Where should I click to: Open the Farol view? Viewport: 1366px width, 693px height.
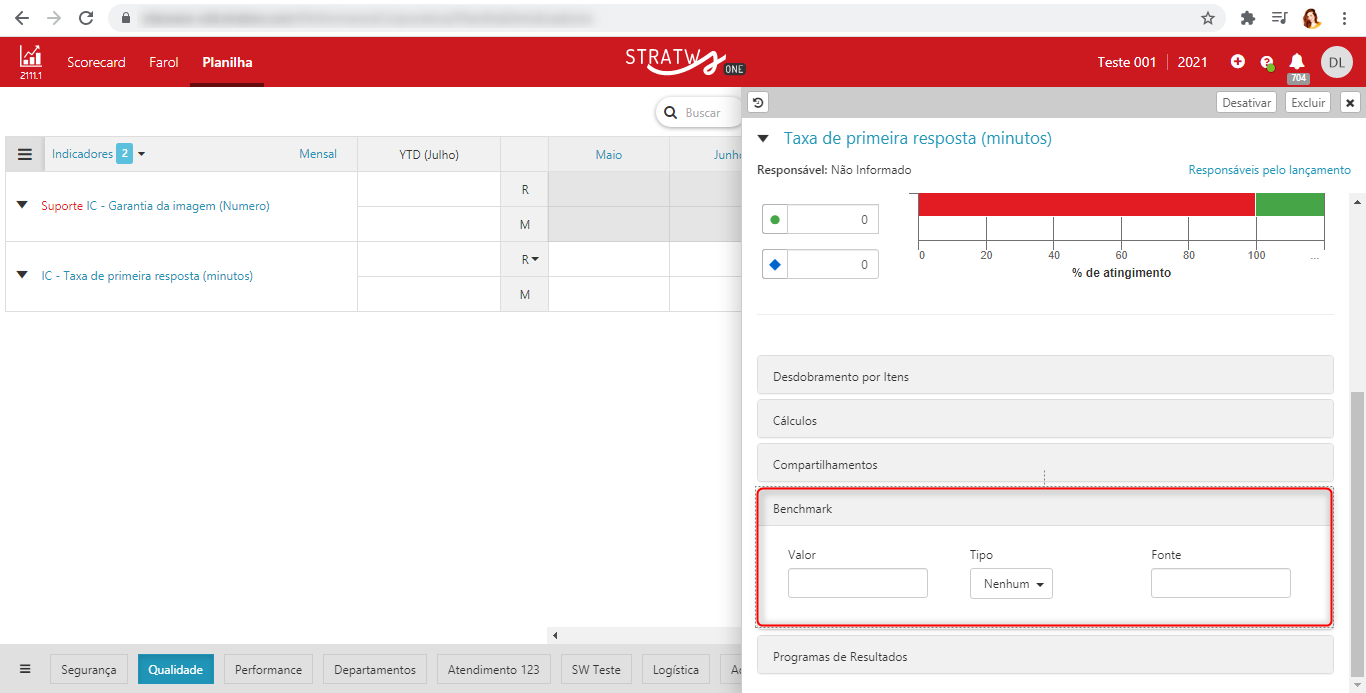164,62
